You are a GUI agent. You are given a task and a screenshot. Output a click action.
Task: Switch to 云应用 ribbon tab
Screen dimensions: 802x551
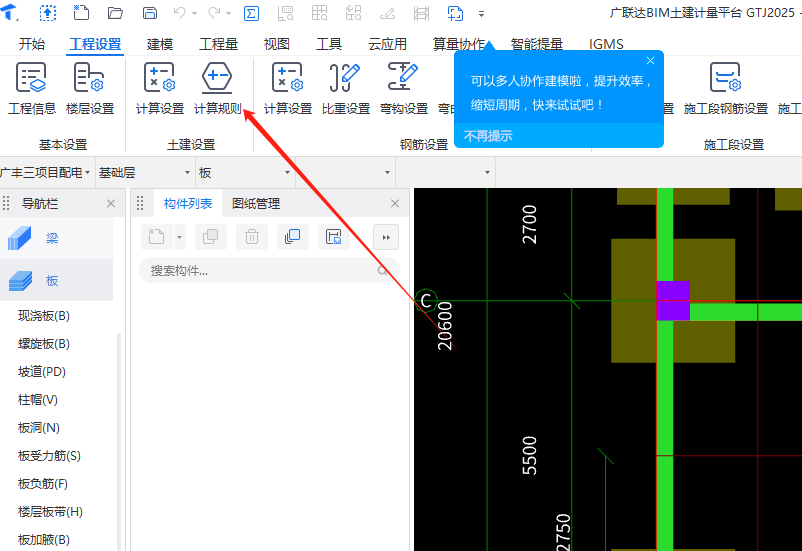point(387,44)
